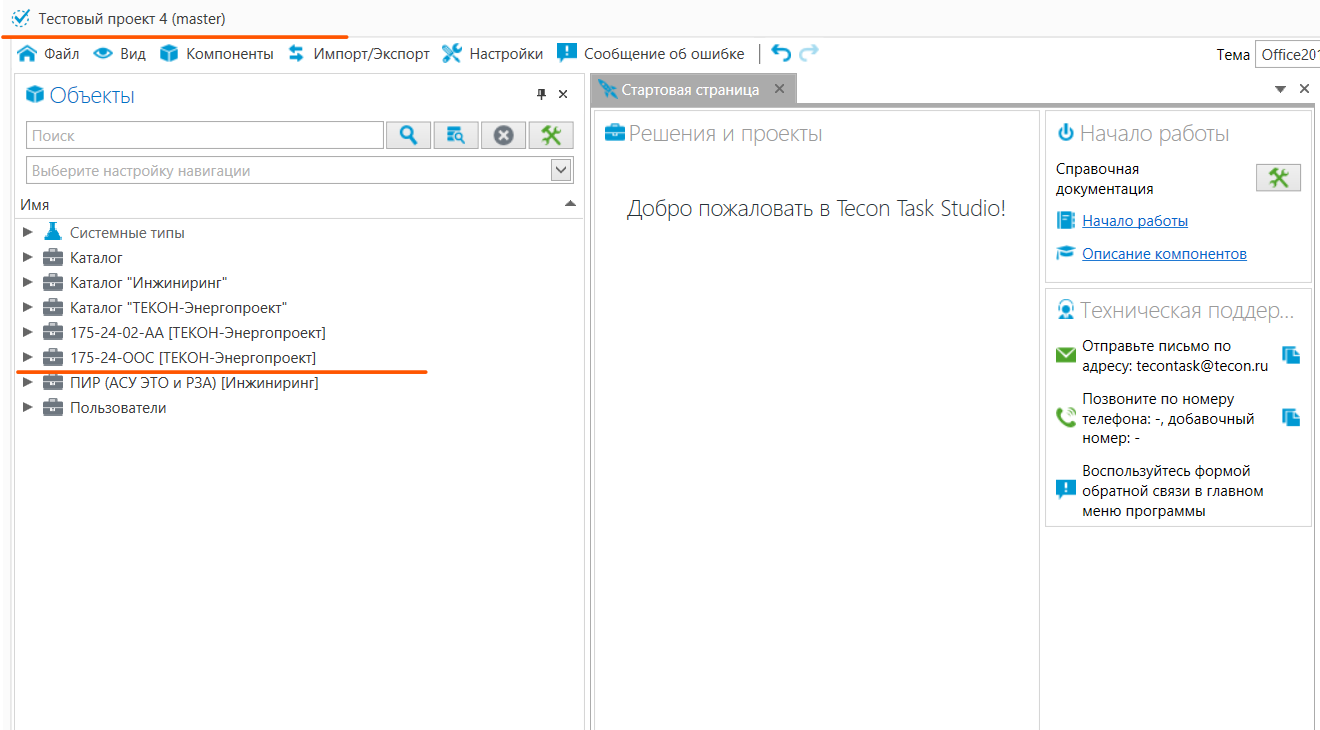Image resolution: width=1320 pixels, height=730 pixels.
Task: Open the Настройки menu
Action: tap(492, 54)
